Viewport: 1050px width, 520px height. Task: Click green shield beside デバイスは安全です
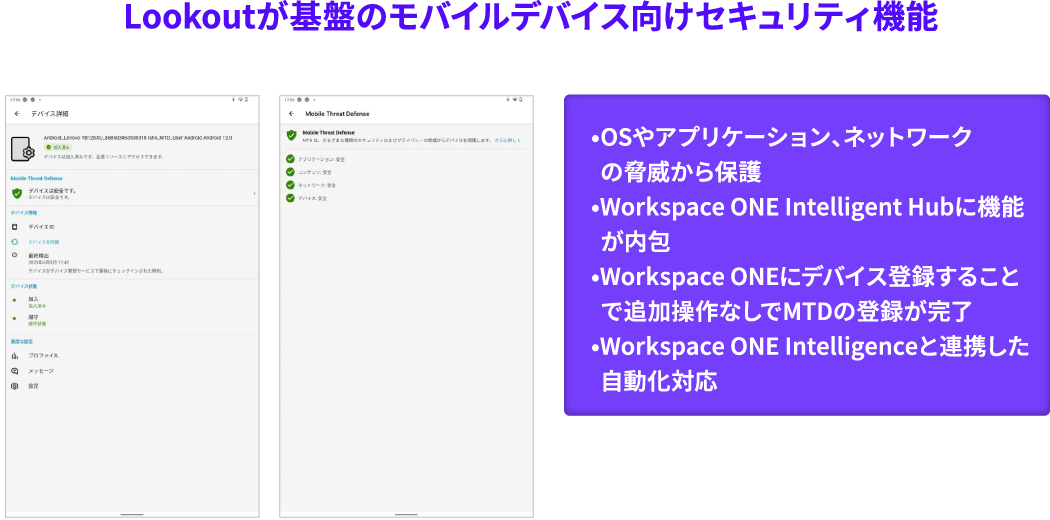[17, 193]
